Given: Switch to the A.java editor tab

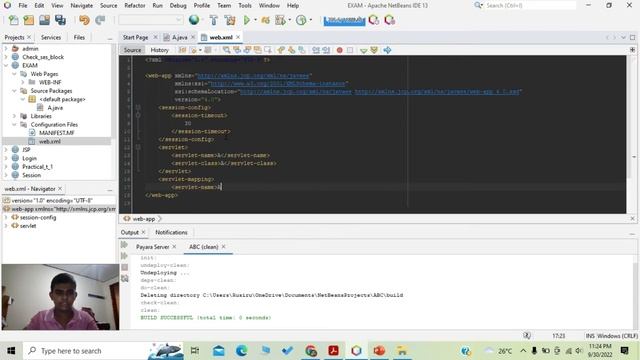Looking at the screenshot, I should click(180, 37).
